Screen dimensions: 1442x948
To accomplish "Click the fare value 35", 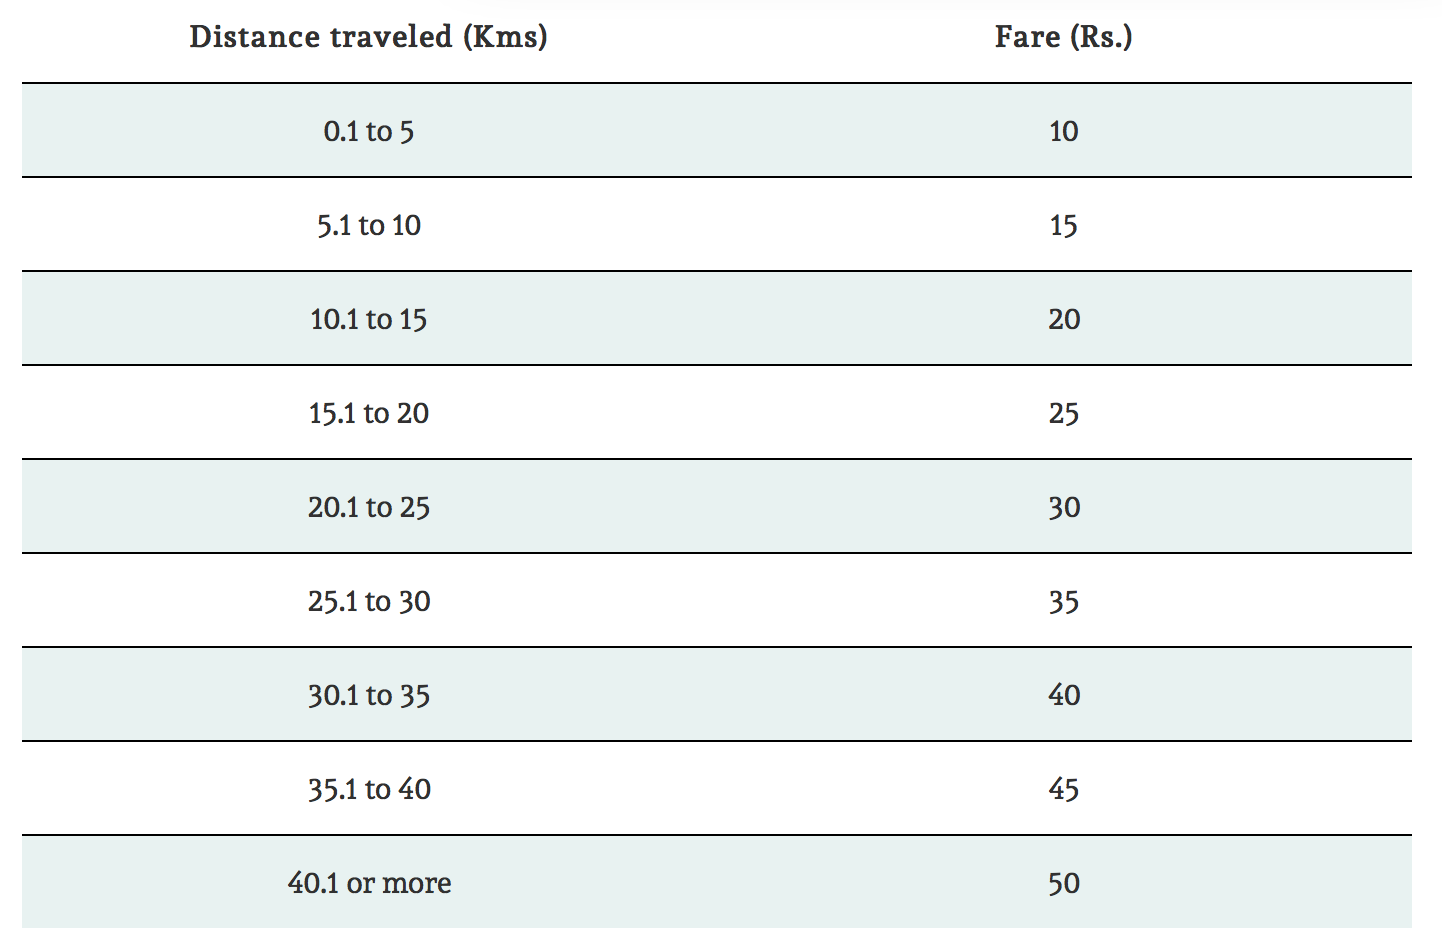I will coord(1063,601).
